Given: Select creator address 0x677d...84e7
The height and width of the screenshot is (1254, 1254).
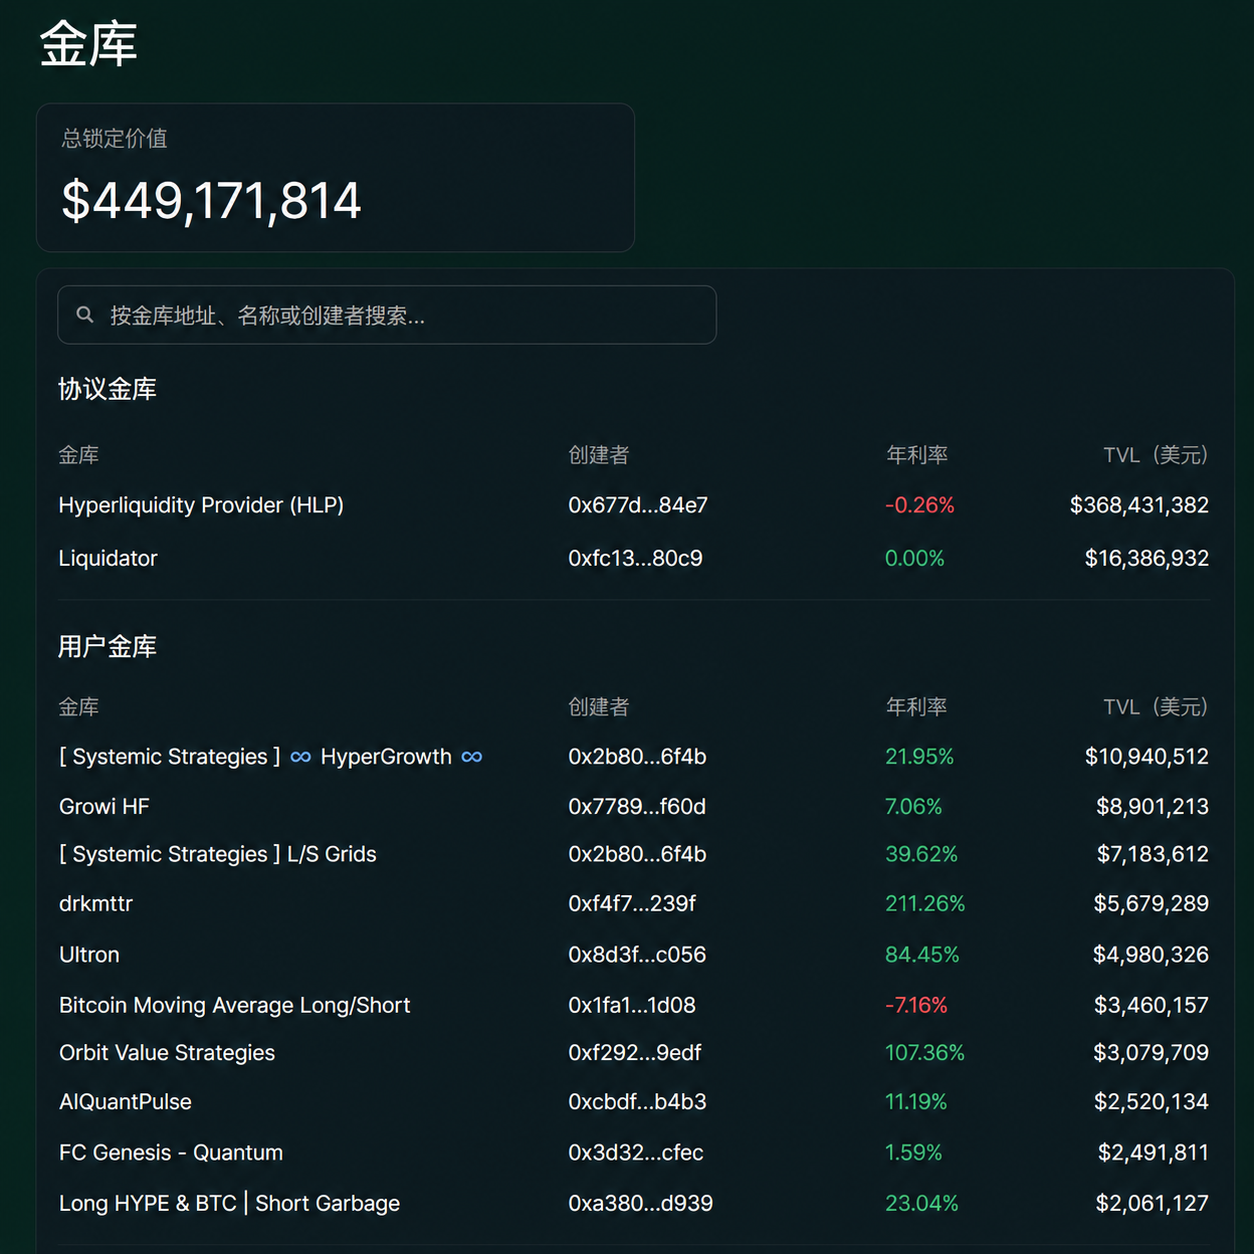Looking at the screenshot, I should 638,505.
